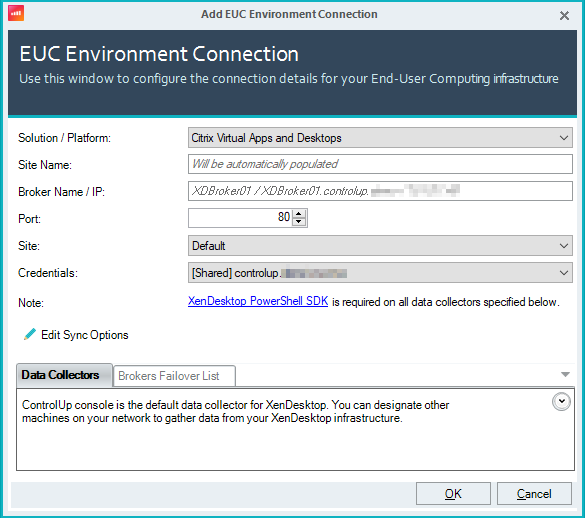Screen dimensions: 585x518
Task: Click the 'EUC Environment Connection' heading
Action: click(159, 54)
